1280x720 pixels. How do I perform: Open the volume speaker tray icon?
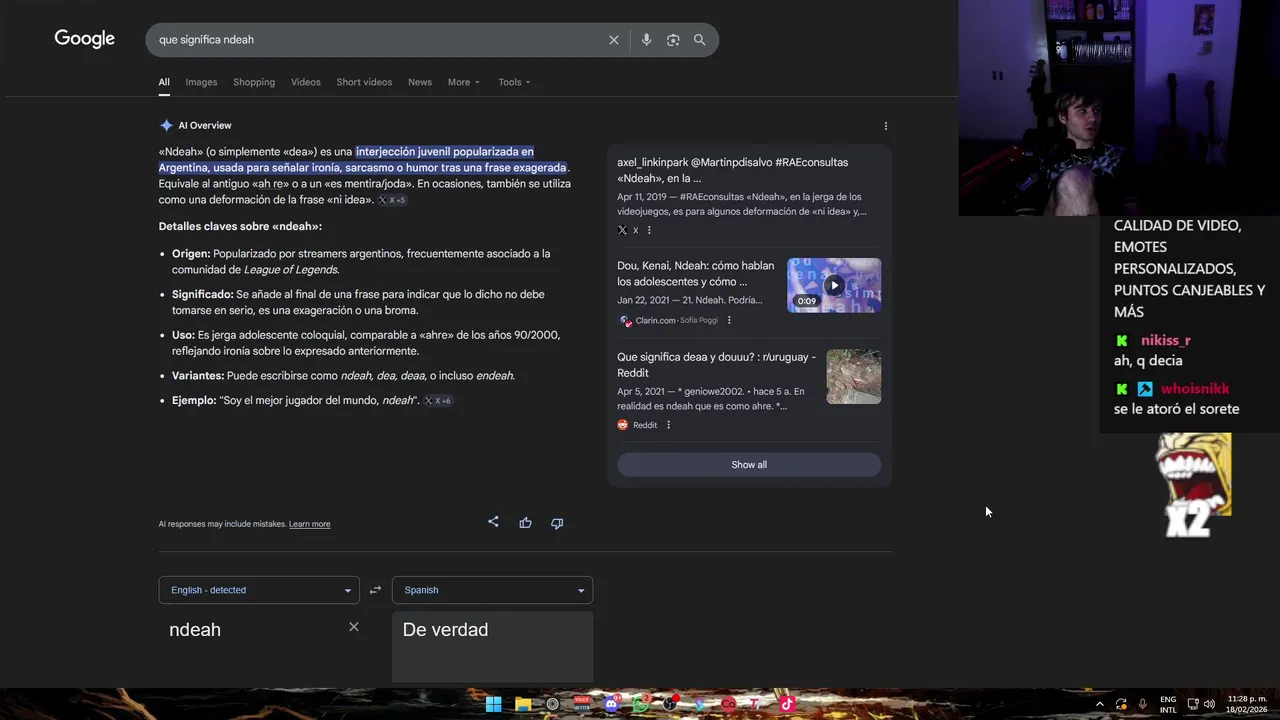pyautogui.click(x=1210, y=704)
